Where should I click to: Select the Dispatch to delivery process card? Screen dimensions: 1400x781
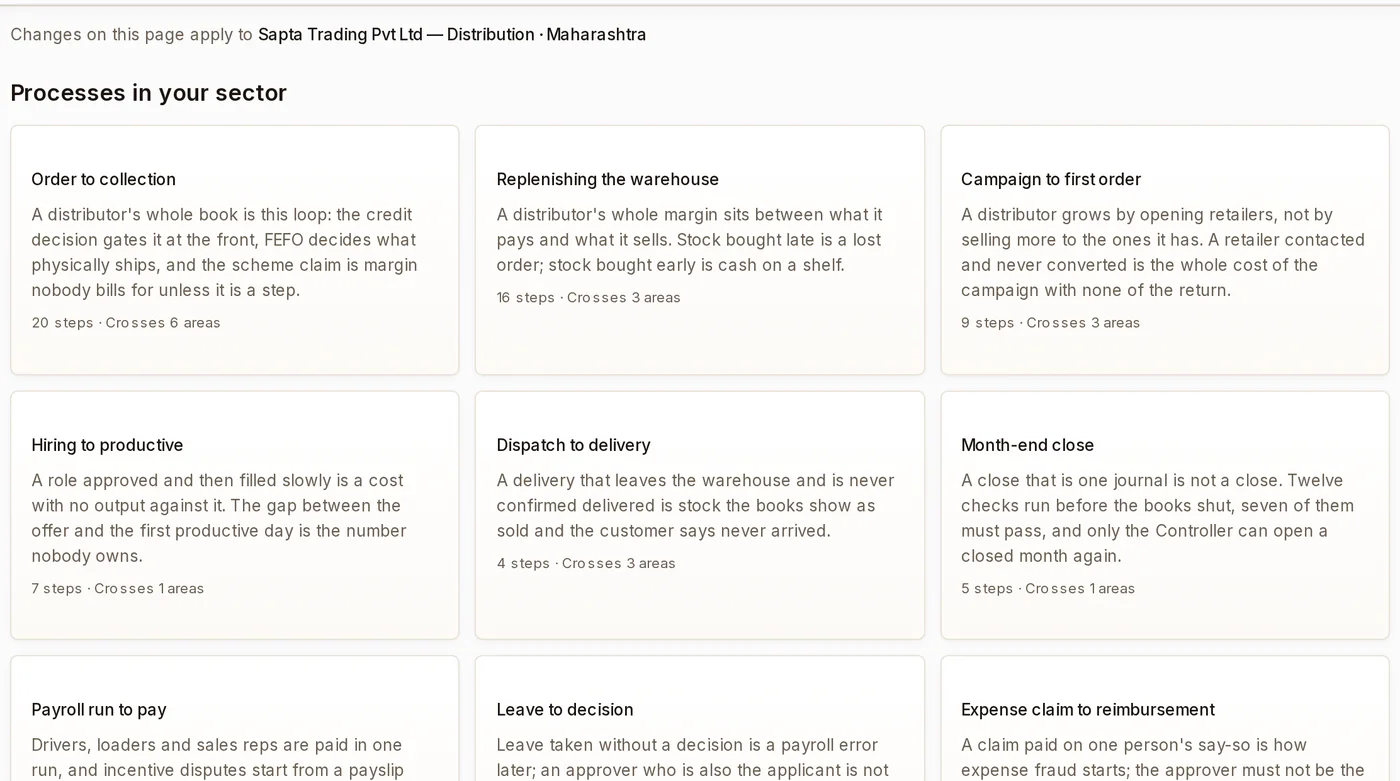tap(699, 515)
